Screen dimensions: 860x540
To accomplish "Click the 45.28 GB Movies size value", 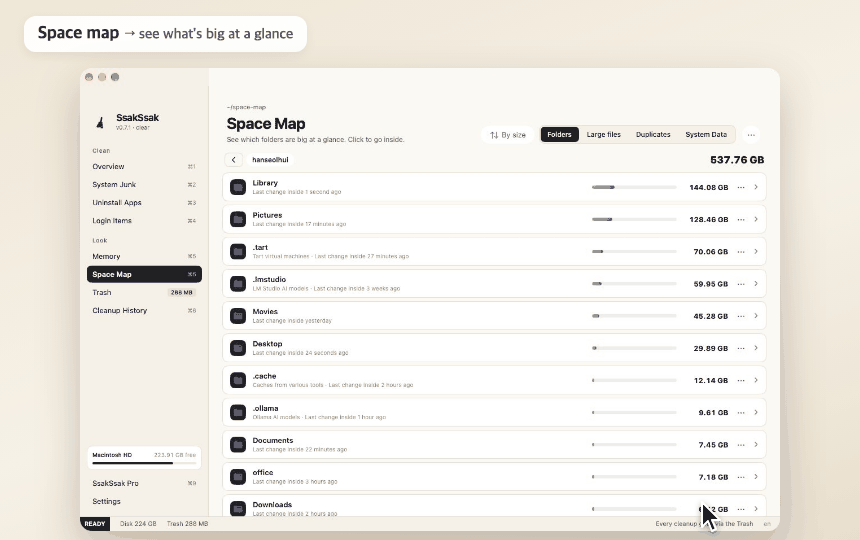I will point(711,316).
